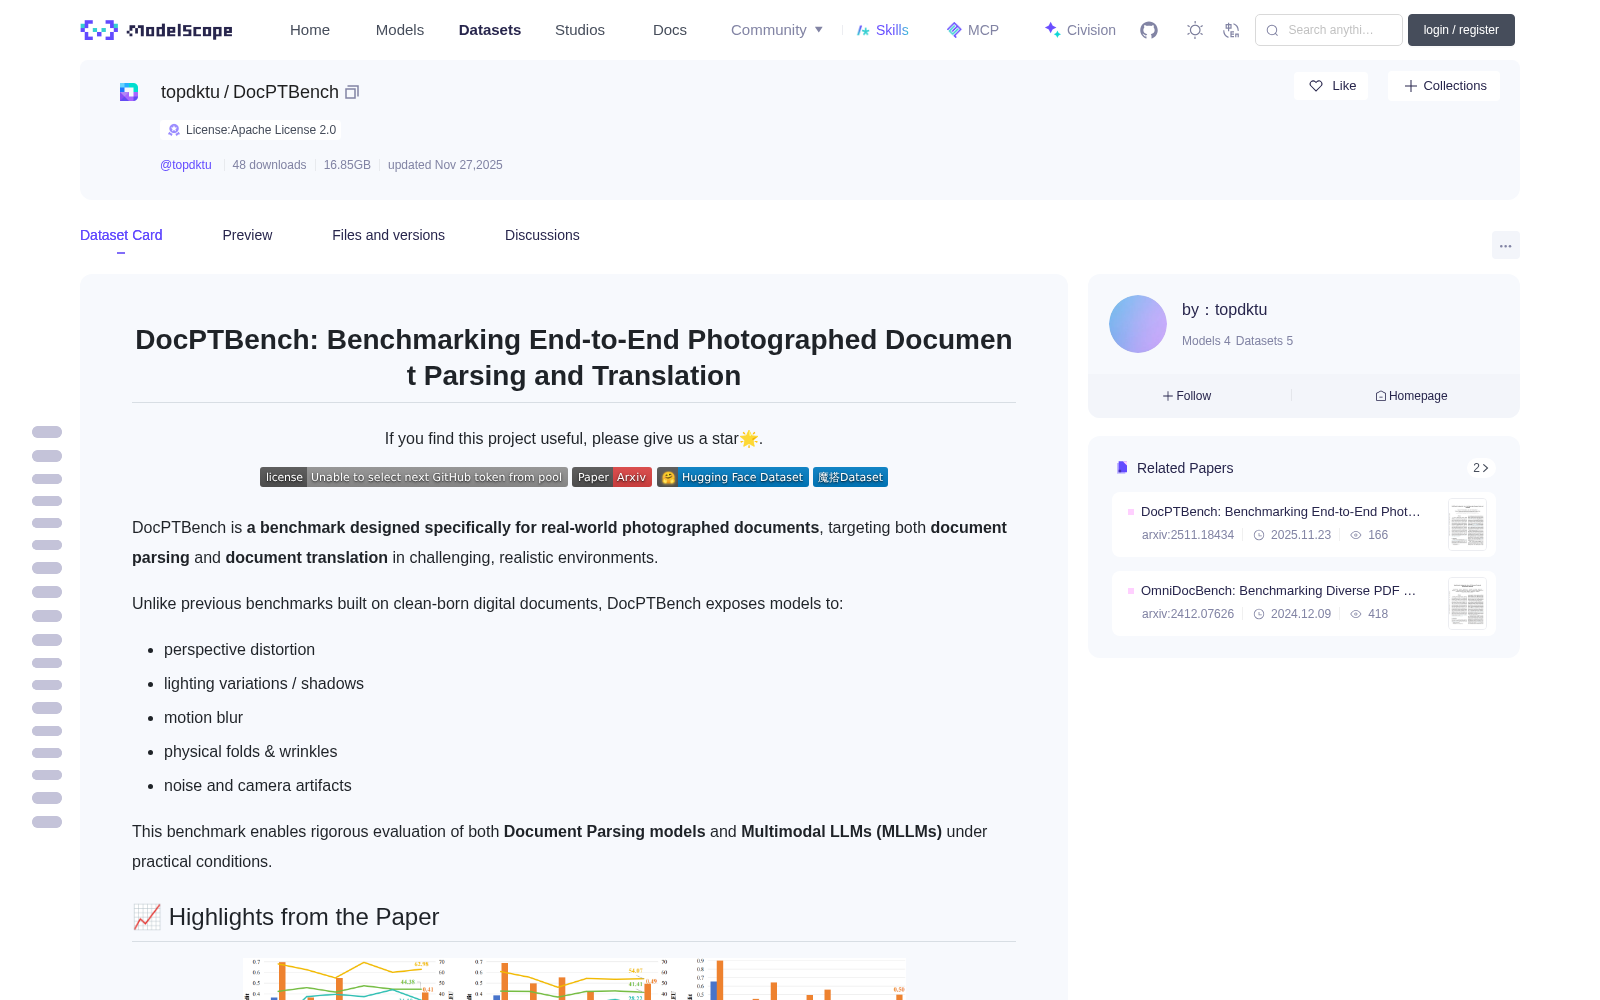Open the ModelScope logo home link

pos(156,30)
